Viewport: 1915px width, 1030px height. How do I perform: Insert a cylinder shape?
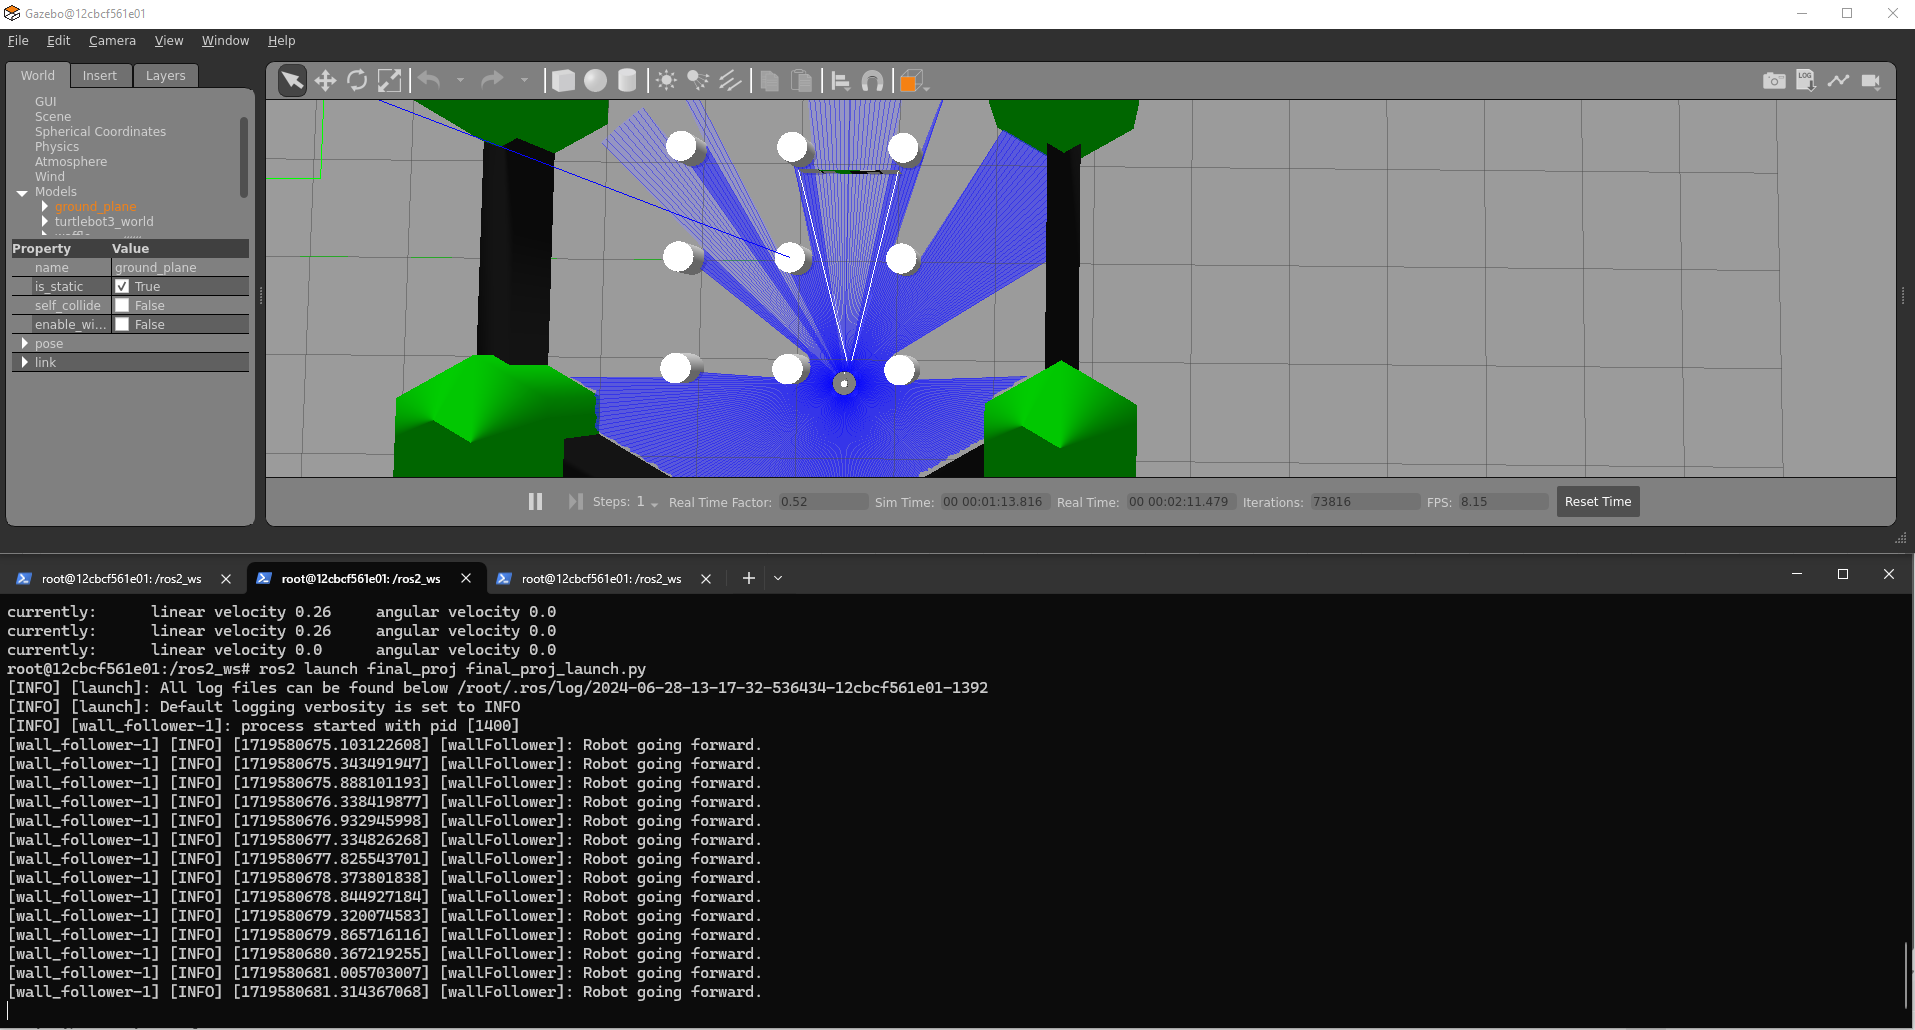tap(627, 81)
